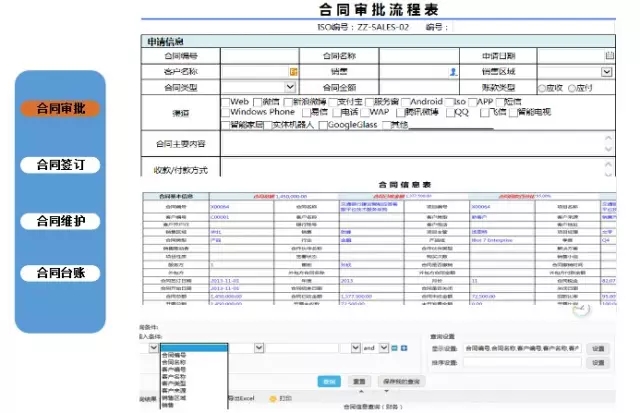Click customer number C00001 in the table
Viewport: 640px width, 413px height.
click(x=220, y=217)
